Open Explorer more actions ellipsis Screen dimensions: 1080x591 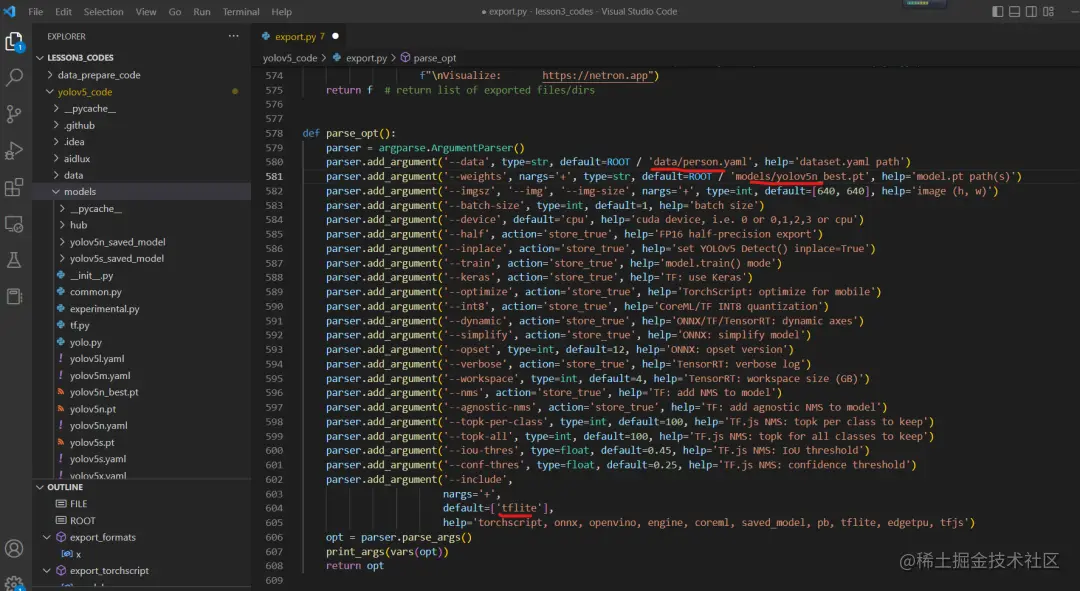(233, 36)
